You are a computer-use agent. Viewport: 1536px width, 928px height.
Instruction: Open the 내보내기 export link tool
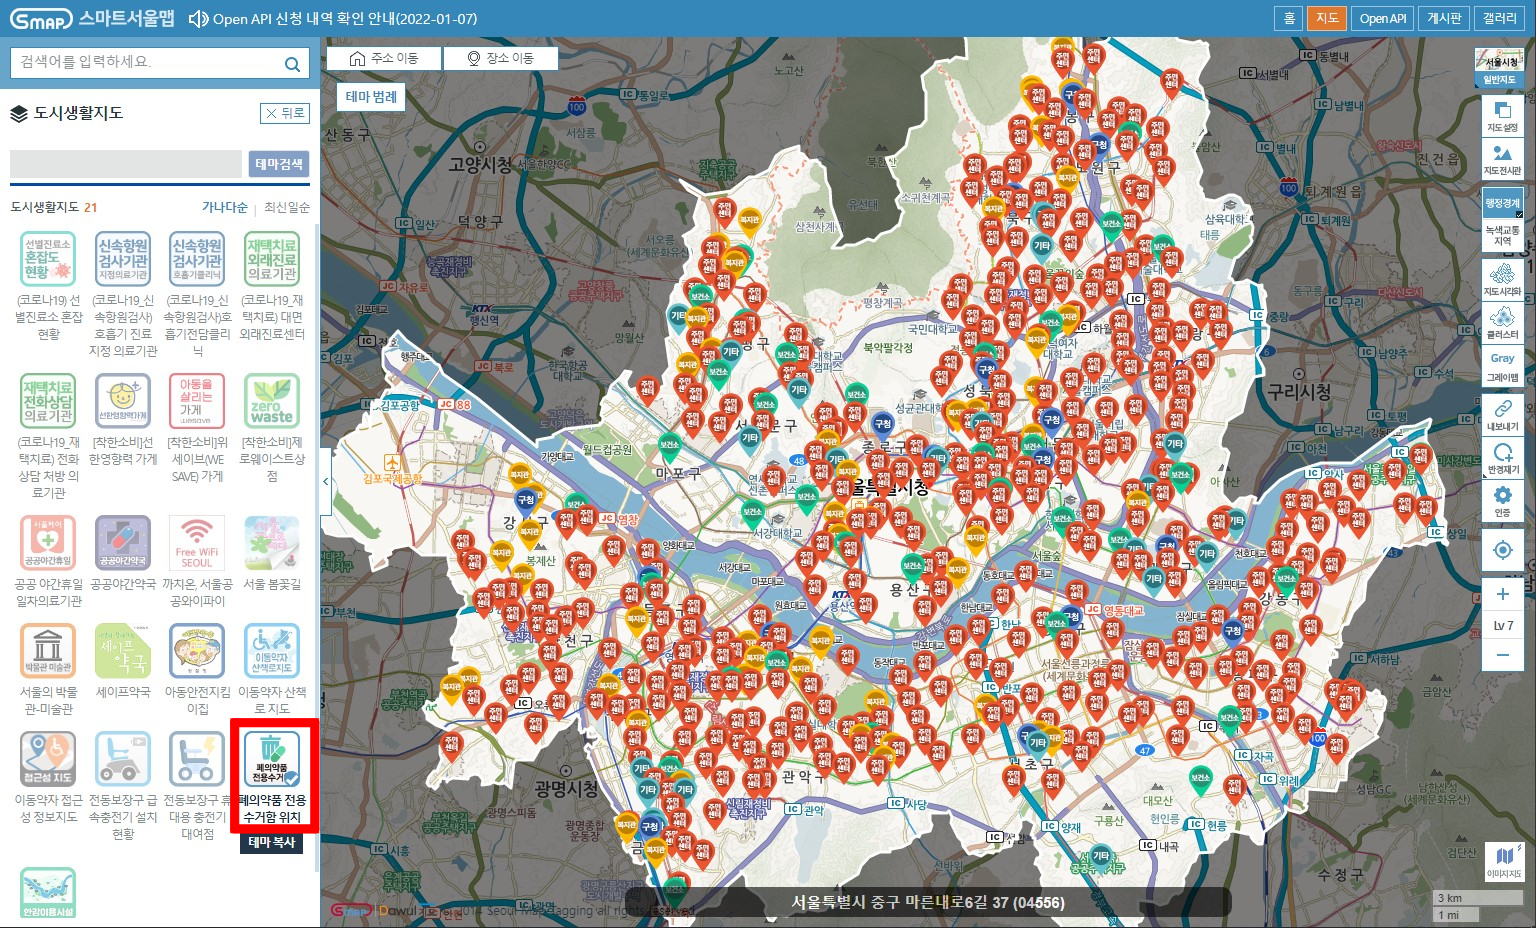(1502, 414)
